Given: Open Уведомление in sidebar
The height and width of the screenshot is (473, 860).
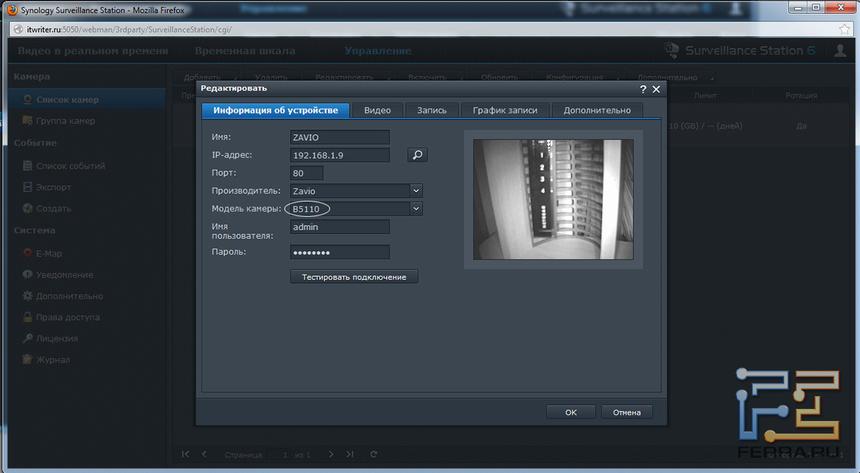Looking at the screenshot, I should 64,275.
